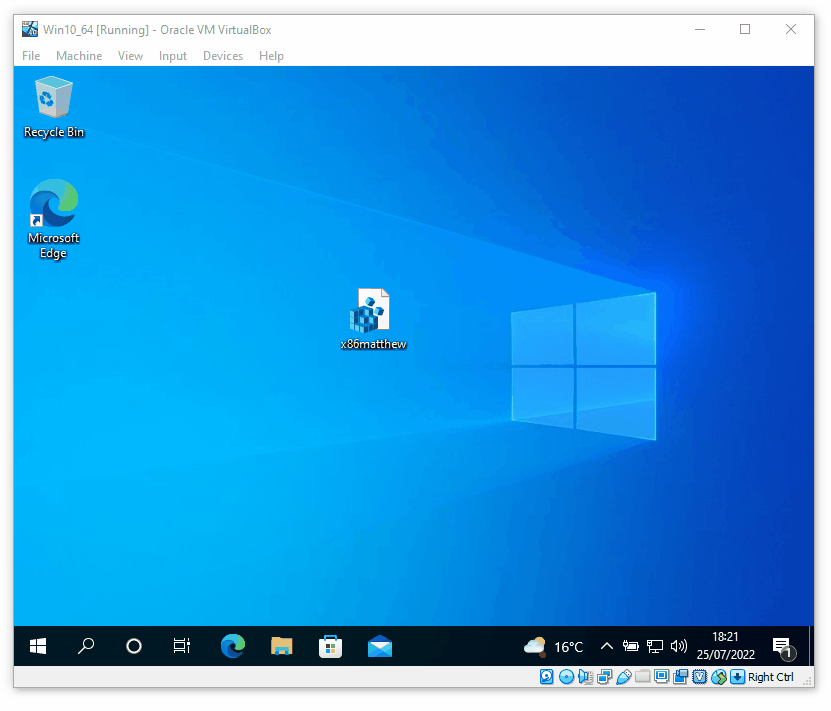Image resolution: width=831 pixels, height=711 pixels.
Task: Open the Input menu
Action: coord(172,56)
